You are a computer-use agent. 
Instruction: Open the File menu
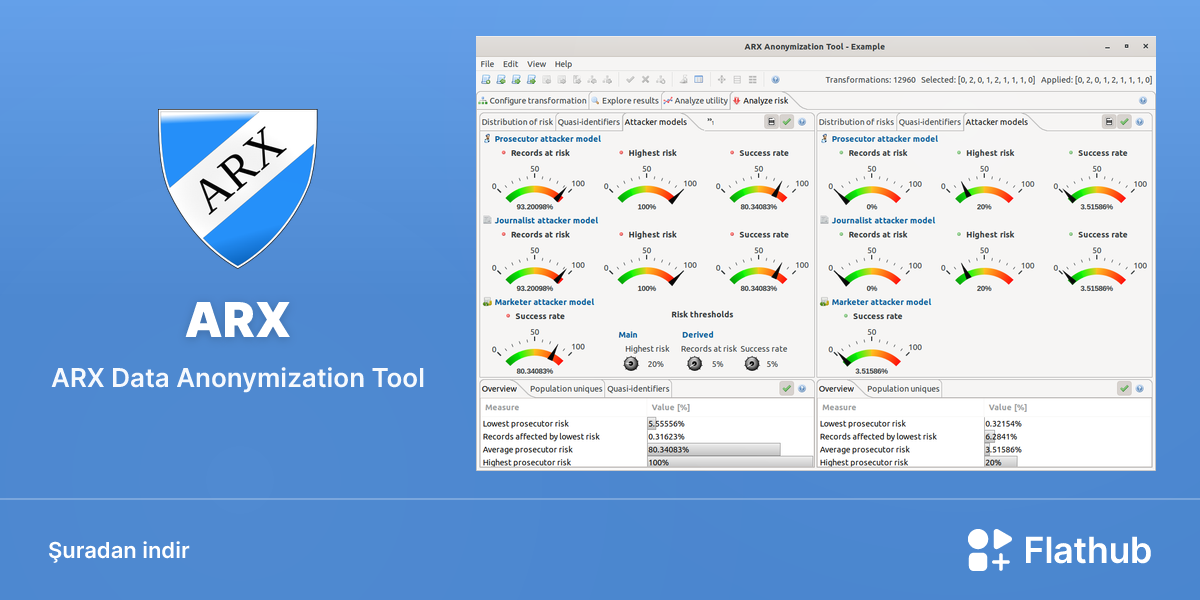(487, 64)
